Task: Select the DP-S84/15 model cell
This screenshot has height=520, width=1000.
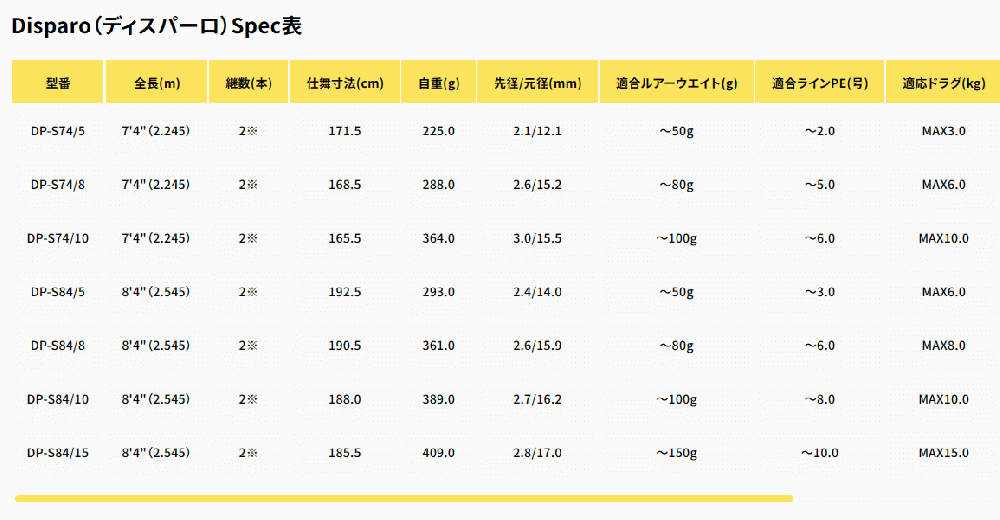Action: pyautogui.click(x=58, y=452)
